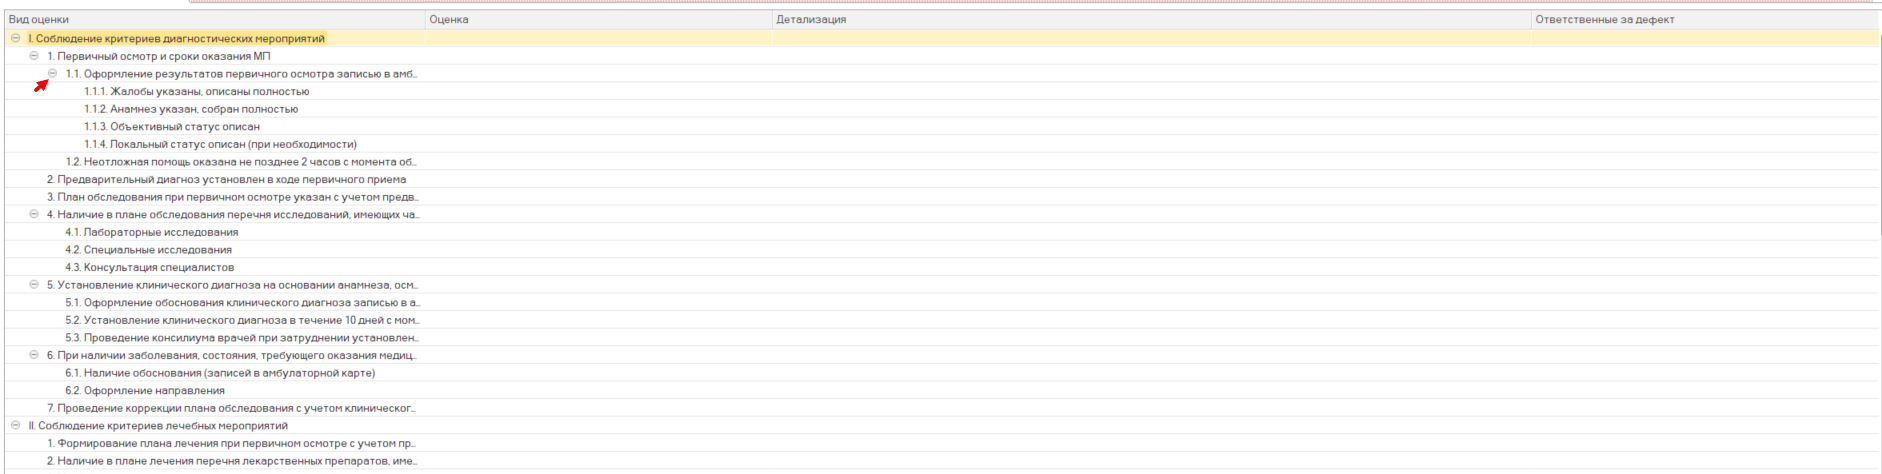Select row 1.1.1. Жалобы указаны, описаны полностью
1882x474 pixels.
(196, 92)
